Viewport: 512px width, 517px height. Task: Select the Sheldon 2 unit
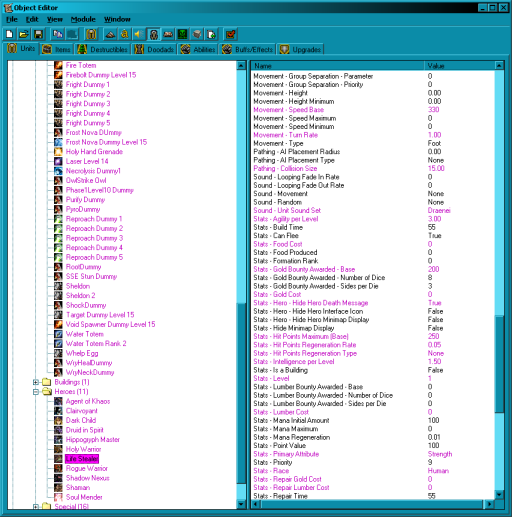pos(81,296)
